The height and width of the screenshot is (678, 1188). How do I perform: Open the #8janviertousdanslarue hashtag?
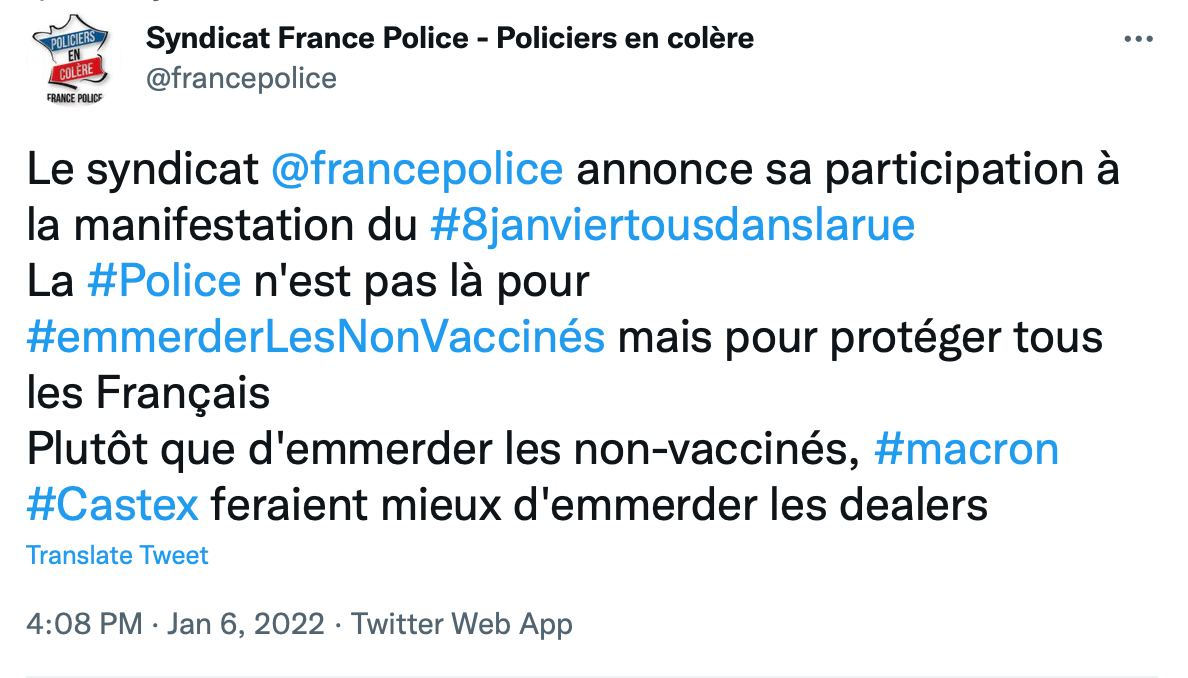(673, 226)
